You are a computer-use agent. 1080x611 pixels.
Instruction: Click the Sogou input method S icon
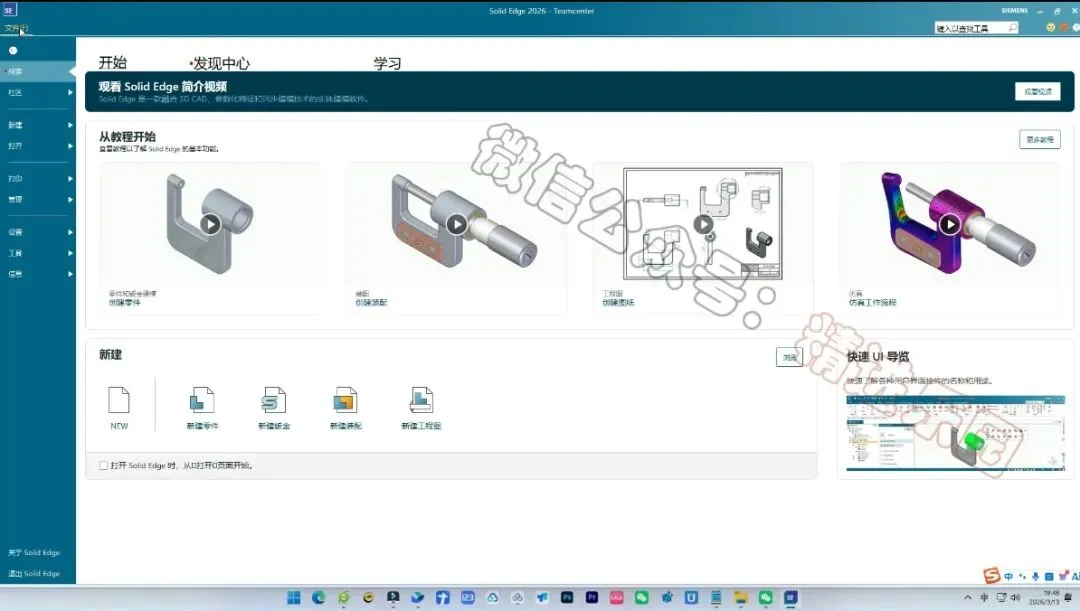(991, 575)
